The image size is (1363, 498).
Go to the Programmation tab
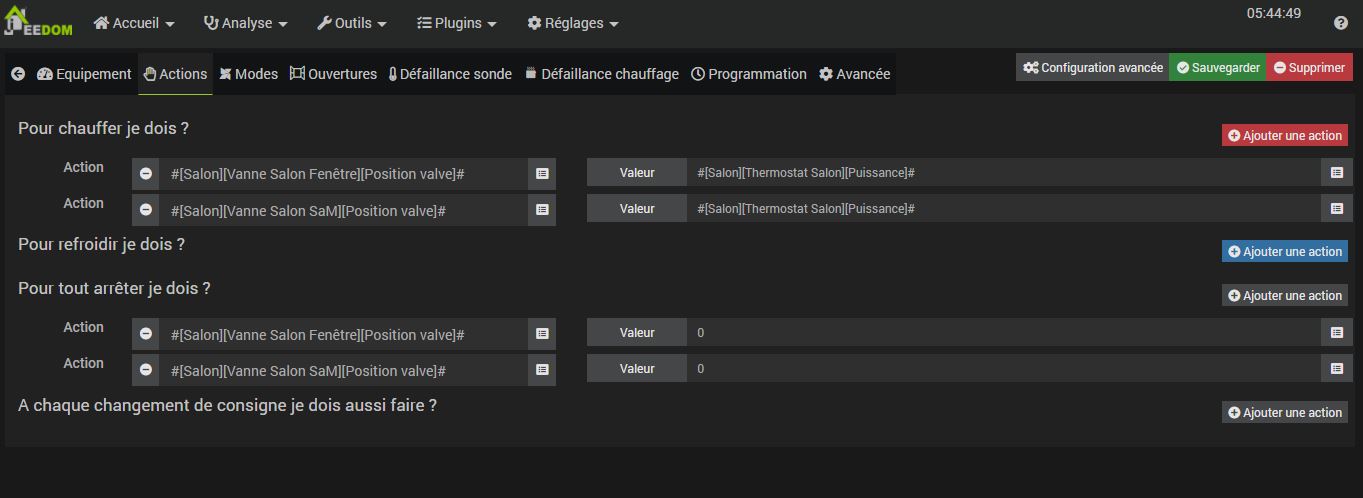click(x=748, y=74)
